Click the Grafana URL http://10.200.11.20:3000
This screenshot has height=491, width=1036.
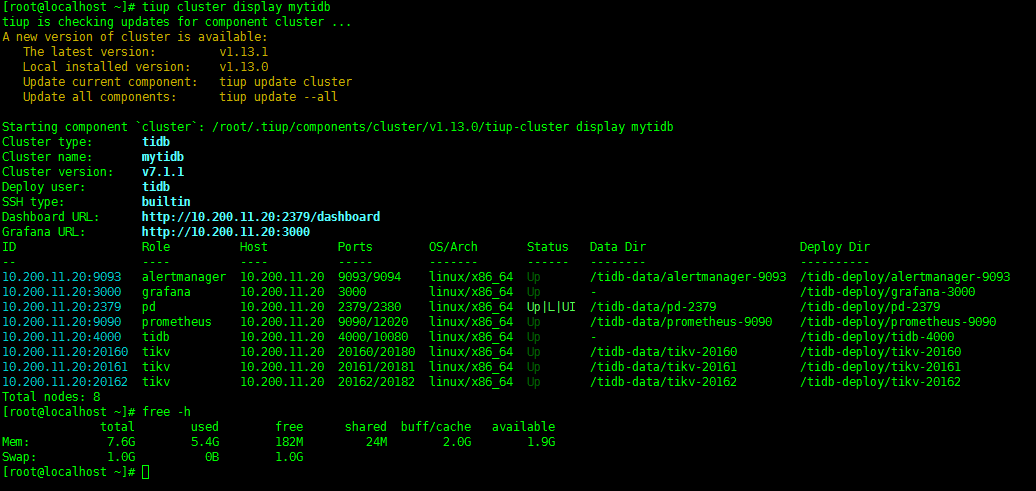click(226, 232)
